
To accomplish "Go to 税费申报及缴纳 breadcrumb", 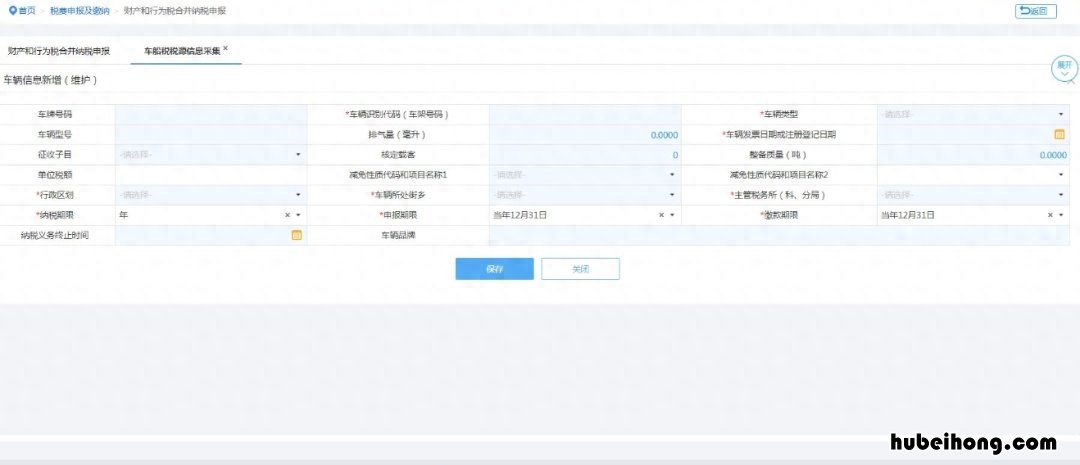I will [x=82, y=11].
